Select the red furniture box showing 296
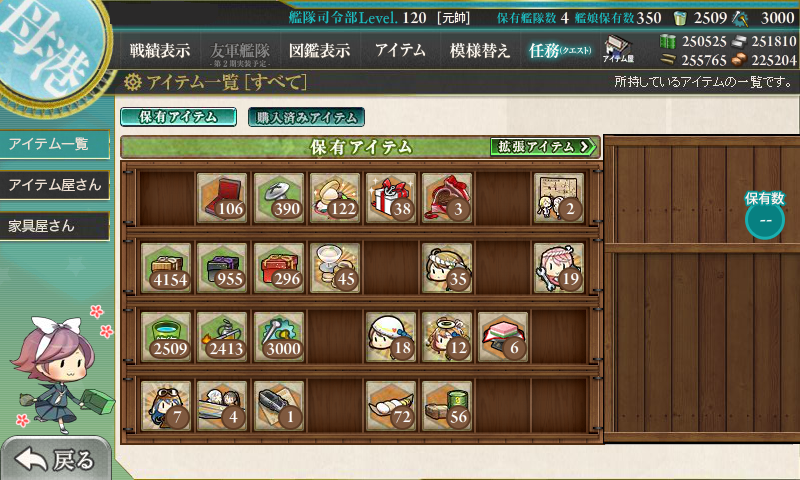 [x=279, y=268]
